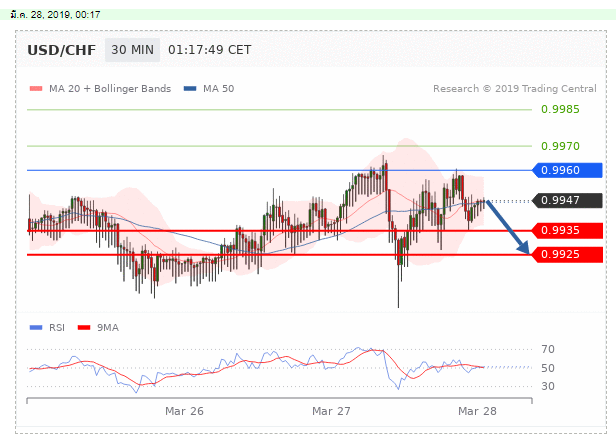This screenshot has height=442, width=616.
Task: Click the red 0.9925 support price tag
Action: tap(567, 255)
